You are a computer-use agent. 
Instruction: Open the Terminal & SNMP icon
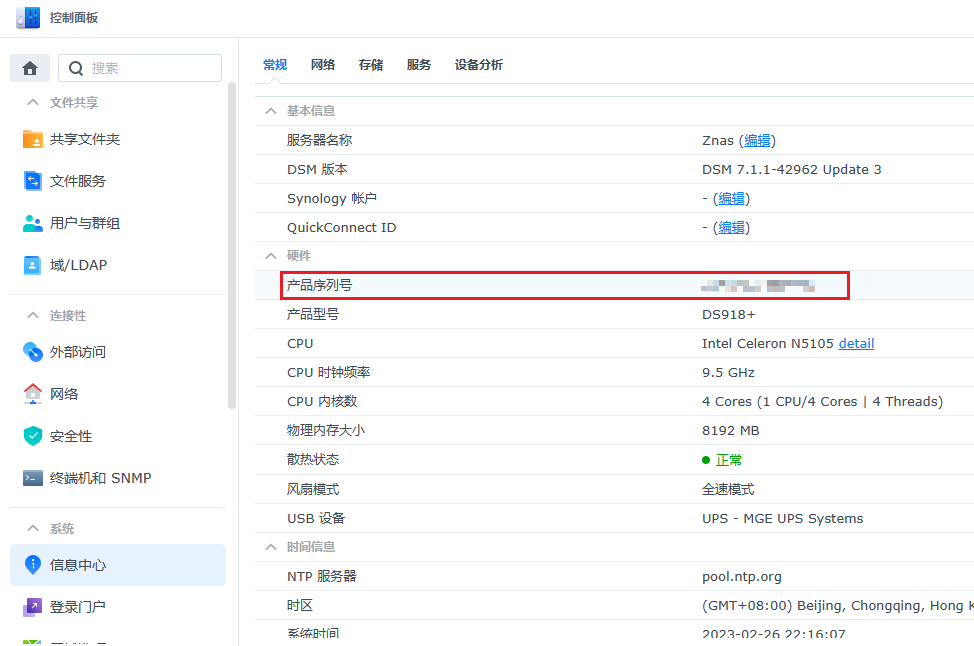coord(32,478)
